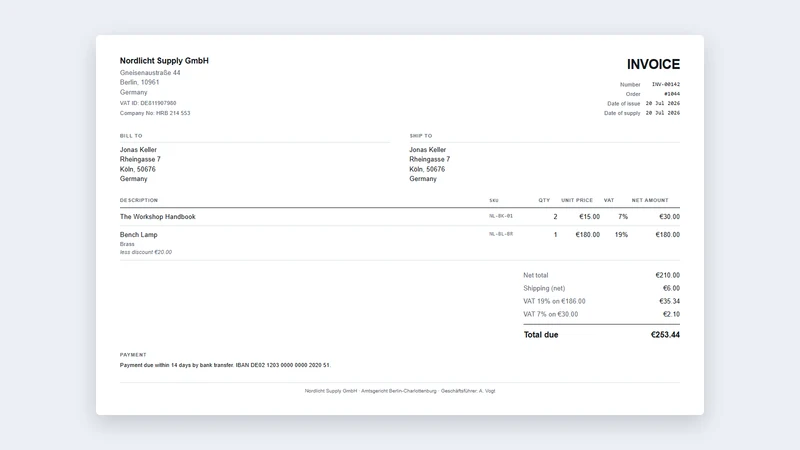Click the invoice number 'INV-00142'
The image size is (800, 450).
(x=666, y=84)
